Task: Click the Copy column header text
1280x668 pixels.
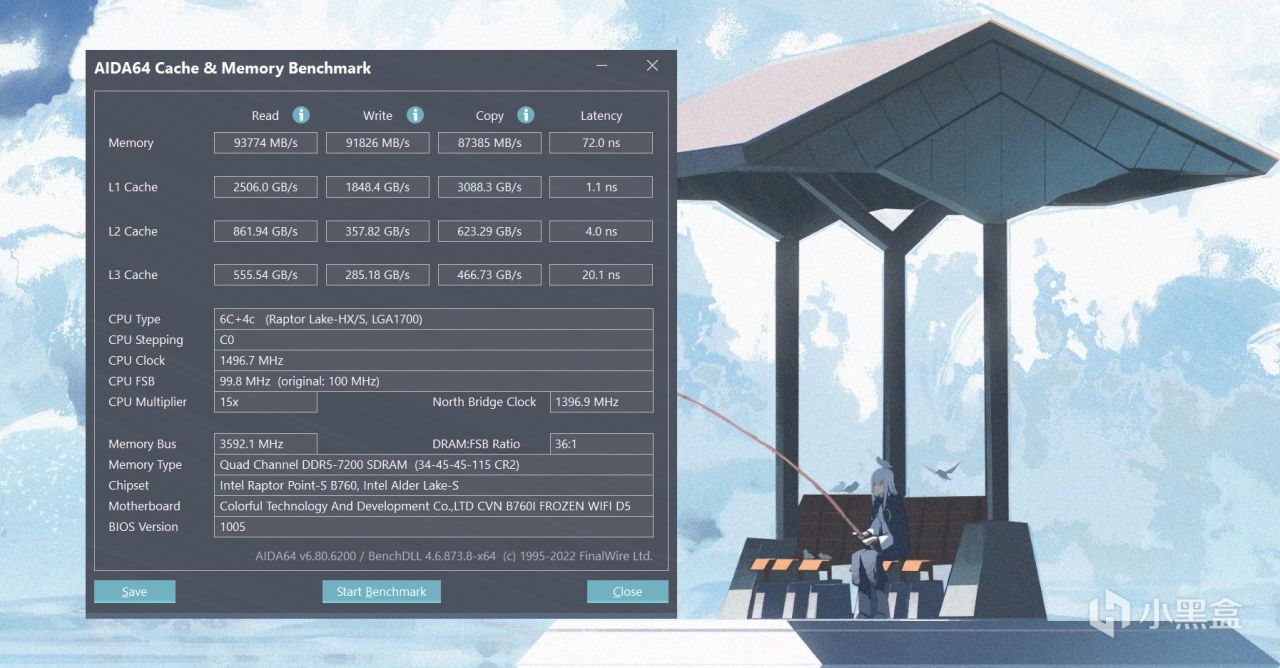Action: coord(490,116)
